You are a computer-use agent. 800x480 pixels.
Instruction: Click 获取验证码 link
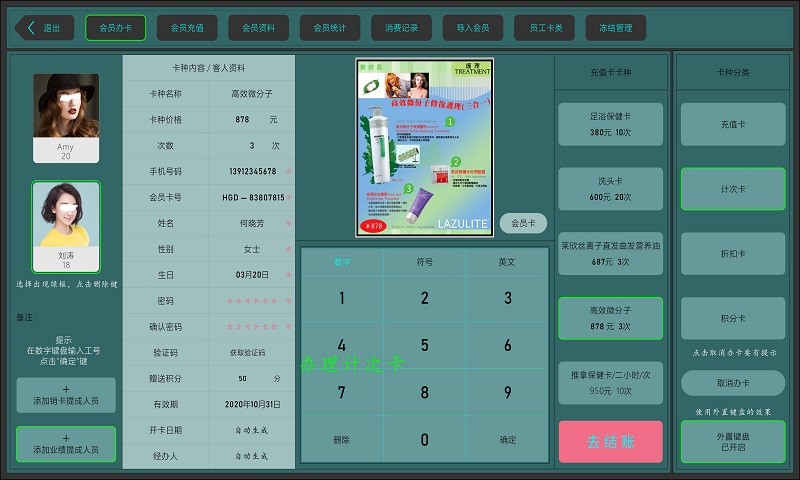pyautogui.click(x=247, y=352)
